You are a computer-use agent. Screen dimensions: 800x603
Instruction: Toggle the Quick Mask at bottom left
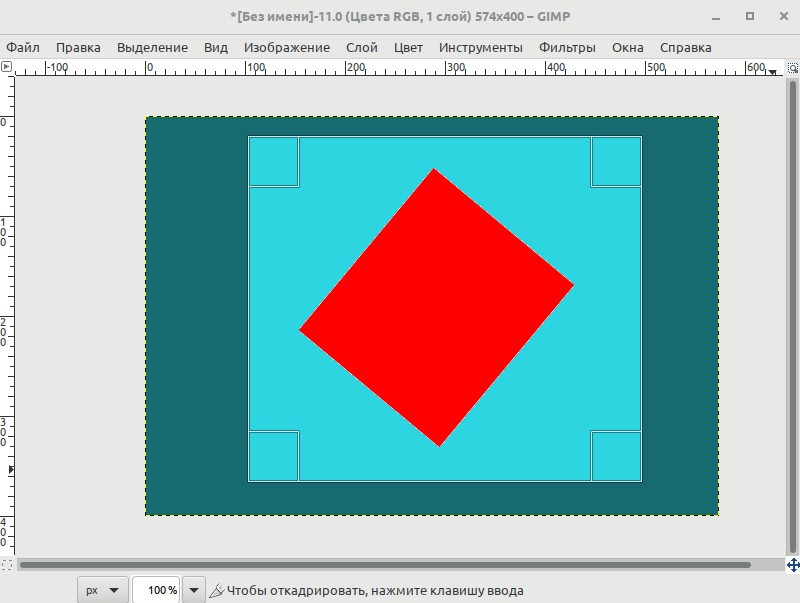[7, 565]
